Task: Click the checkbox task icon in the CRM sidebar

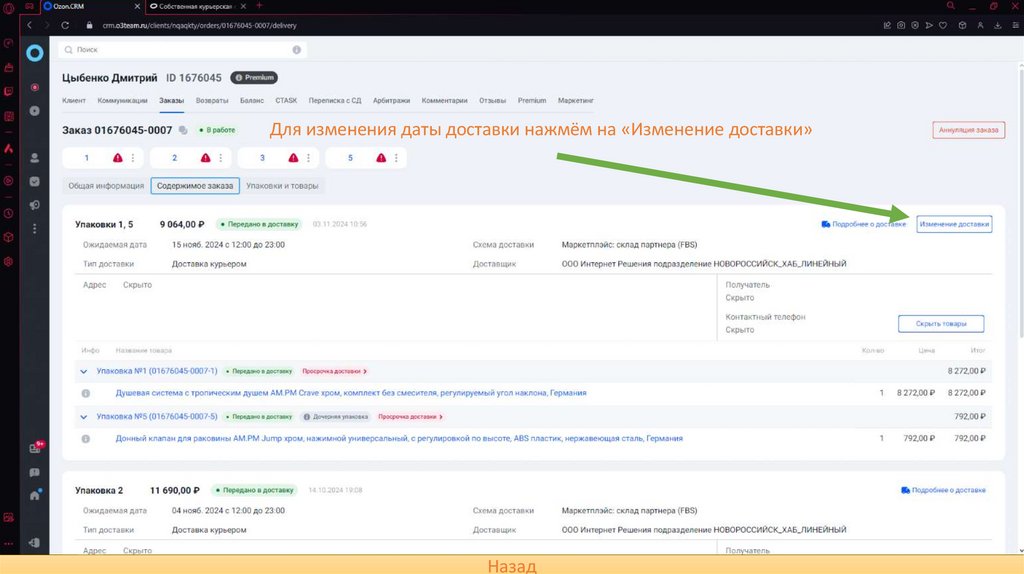Action: coord(35,182)
